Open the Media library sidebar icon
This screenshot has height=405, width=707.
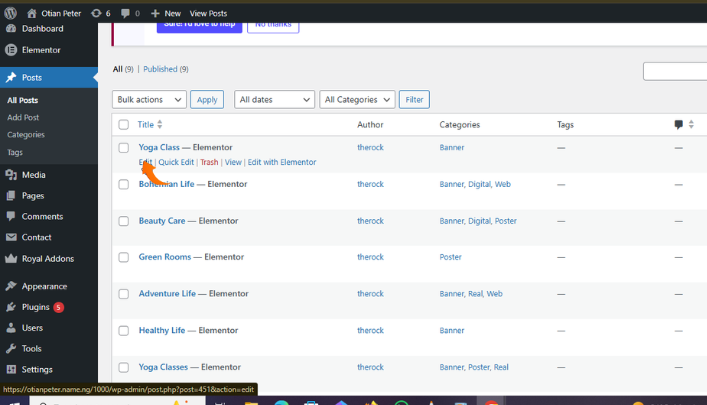click(x=11, y=175)
